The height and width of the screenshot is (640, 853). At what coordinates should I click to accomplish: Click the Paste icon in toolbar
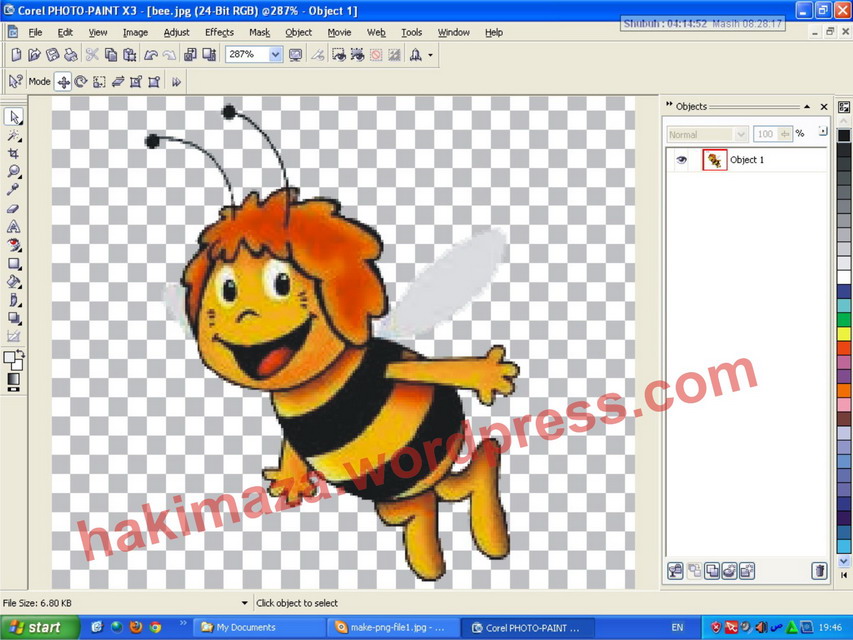click(x=129, y=54)
